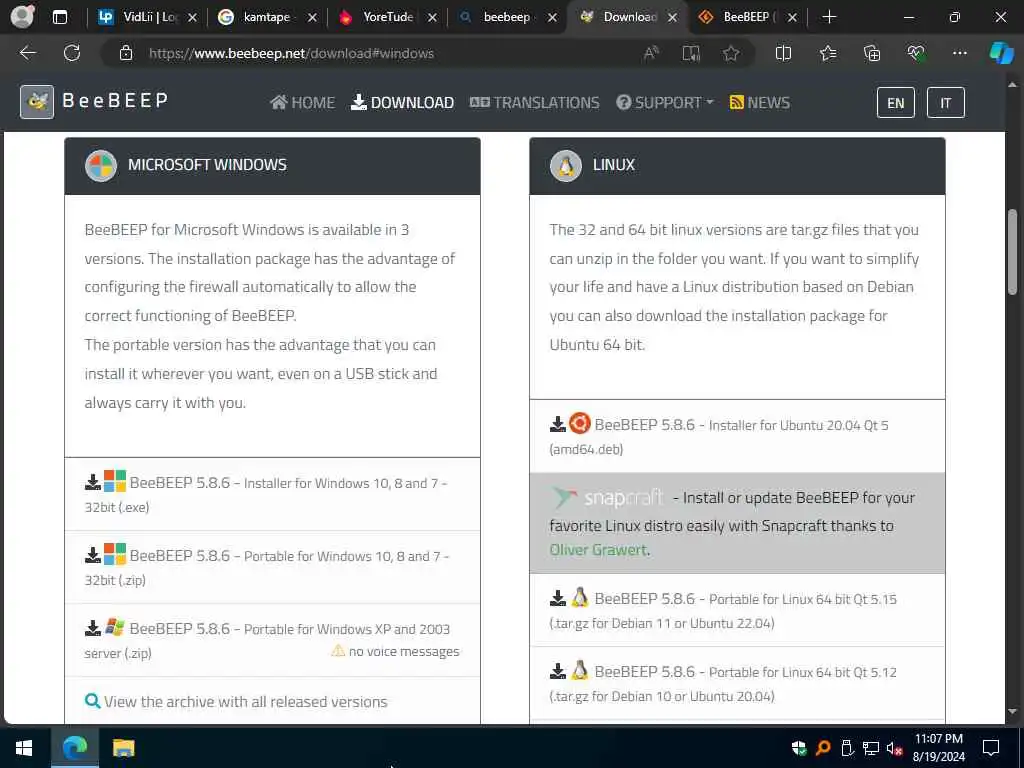Click the muted volume tray icon

894,748
